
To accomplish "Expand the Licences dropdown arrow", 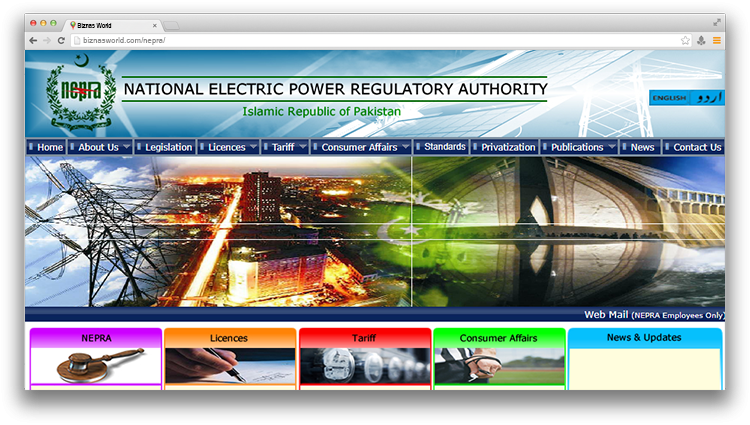I will point(254,146).
